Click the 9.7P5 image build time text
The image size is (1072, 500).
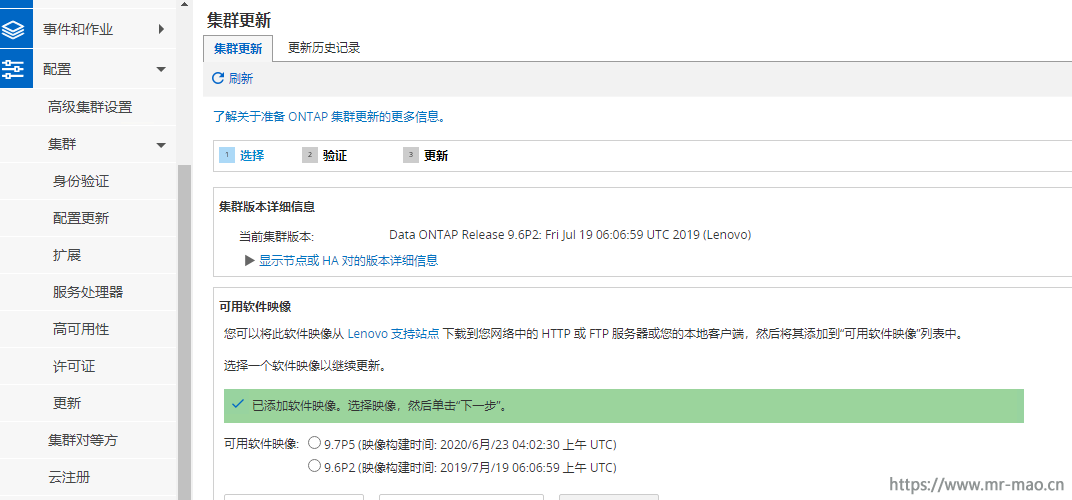pos(470,445)
